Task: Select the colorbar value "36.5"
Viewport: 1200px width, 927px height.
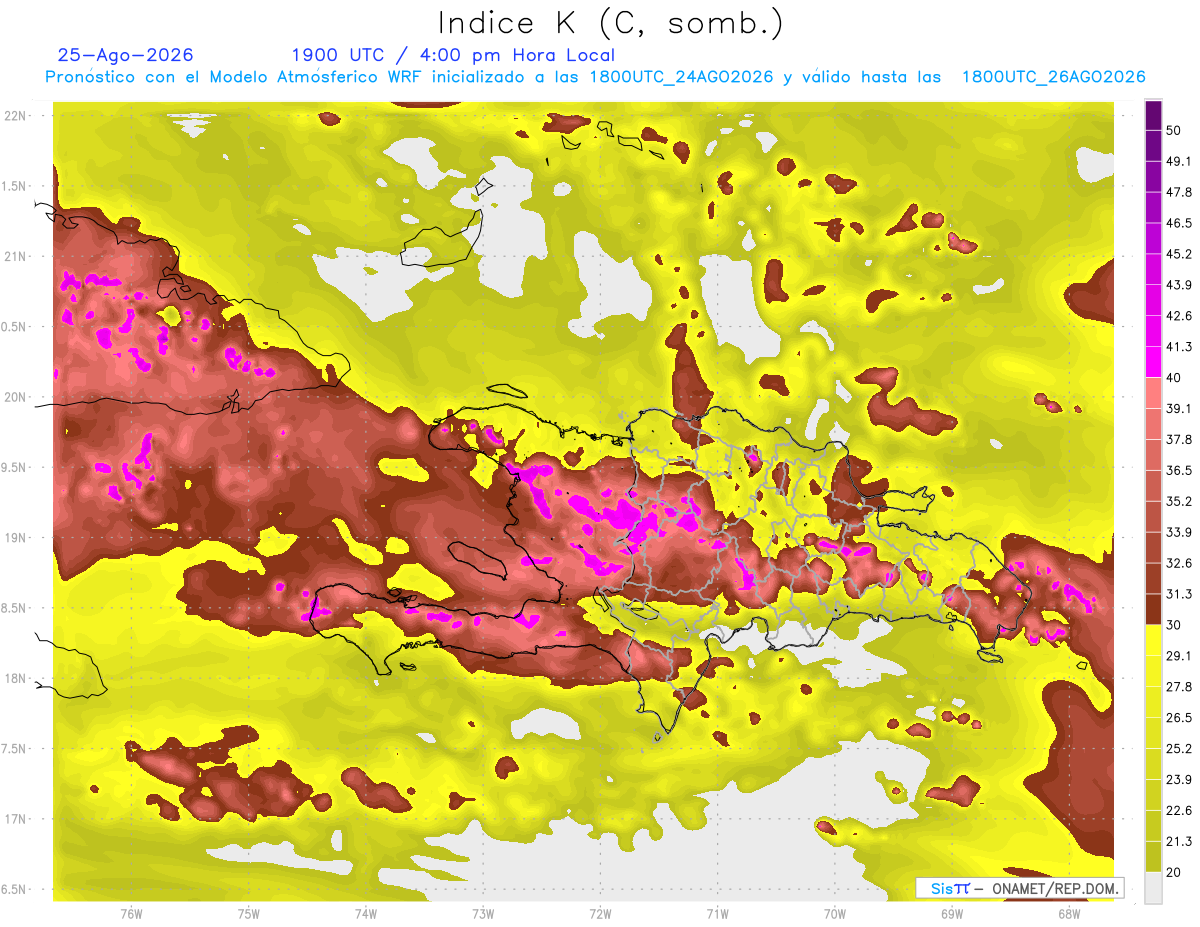Action: click(x=1179, y=470)
